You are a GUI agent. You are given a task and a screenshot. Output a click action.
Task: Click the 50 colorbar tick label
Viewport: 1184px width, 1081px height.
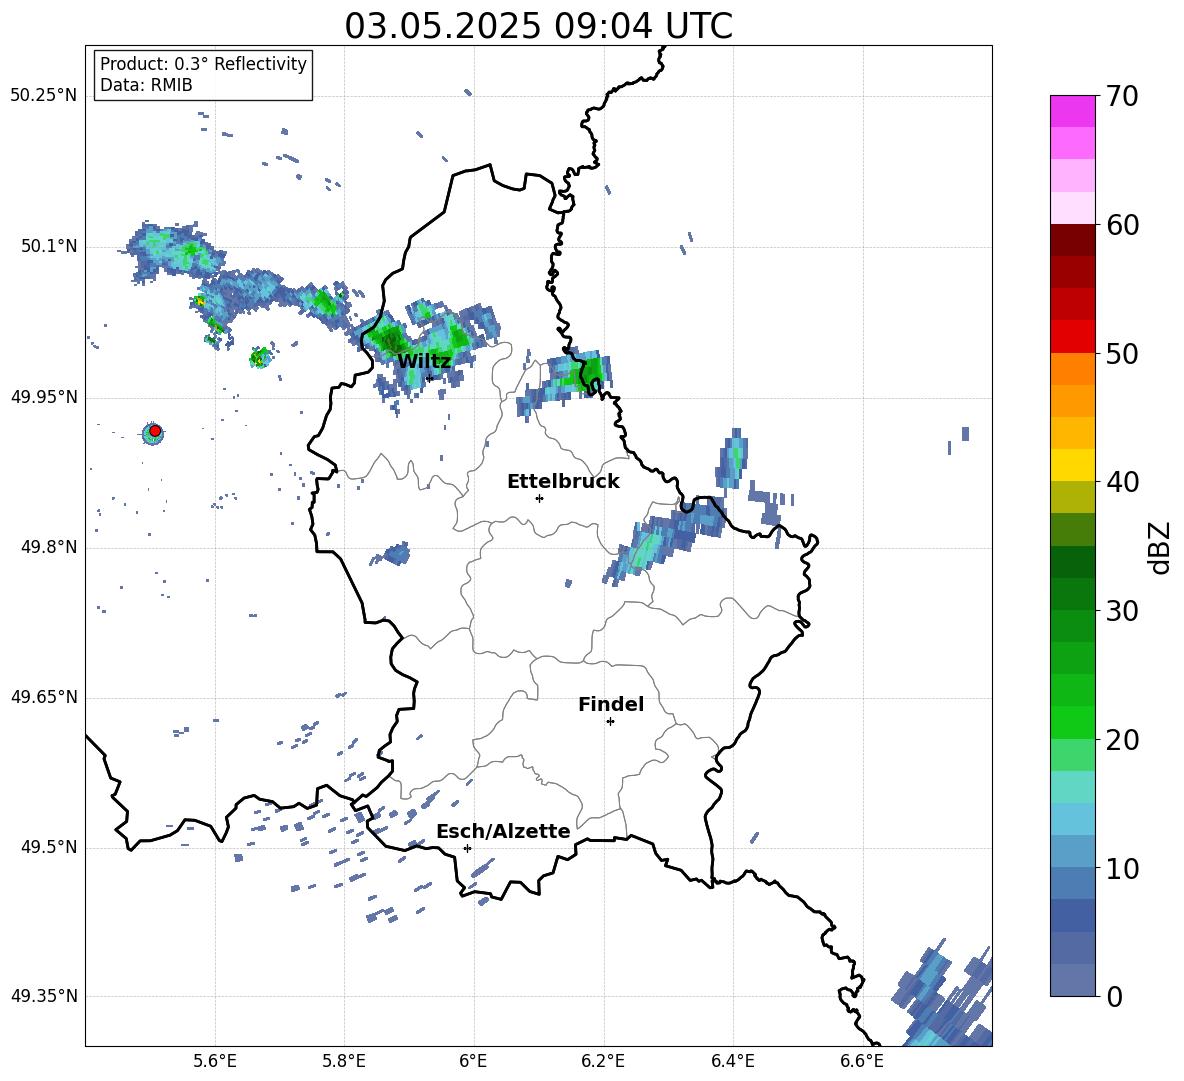1122,353
